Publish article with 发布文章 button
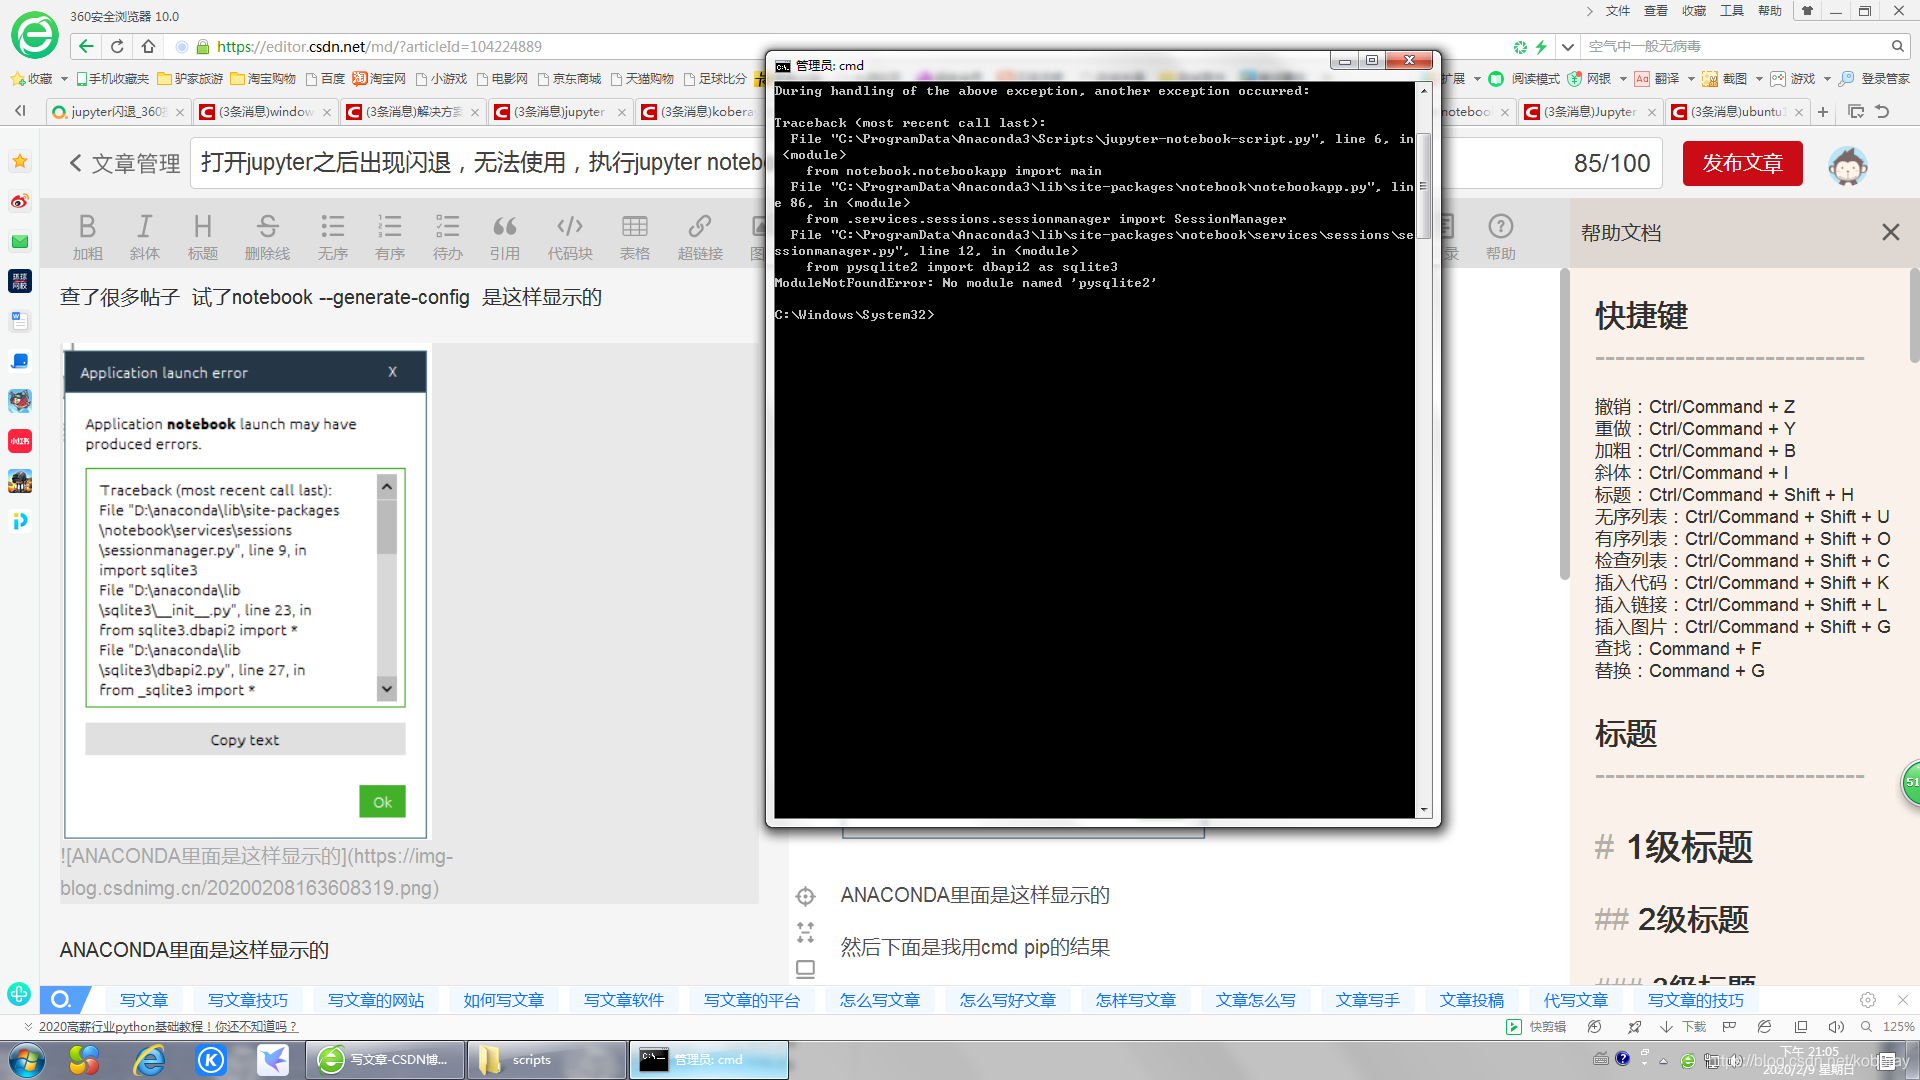 [1742, 163]
